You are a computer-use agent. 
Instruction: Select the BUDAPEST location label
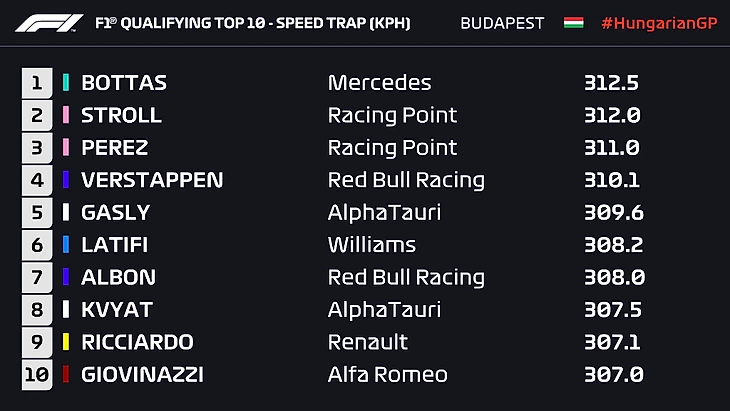(502, 23)
